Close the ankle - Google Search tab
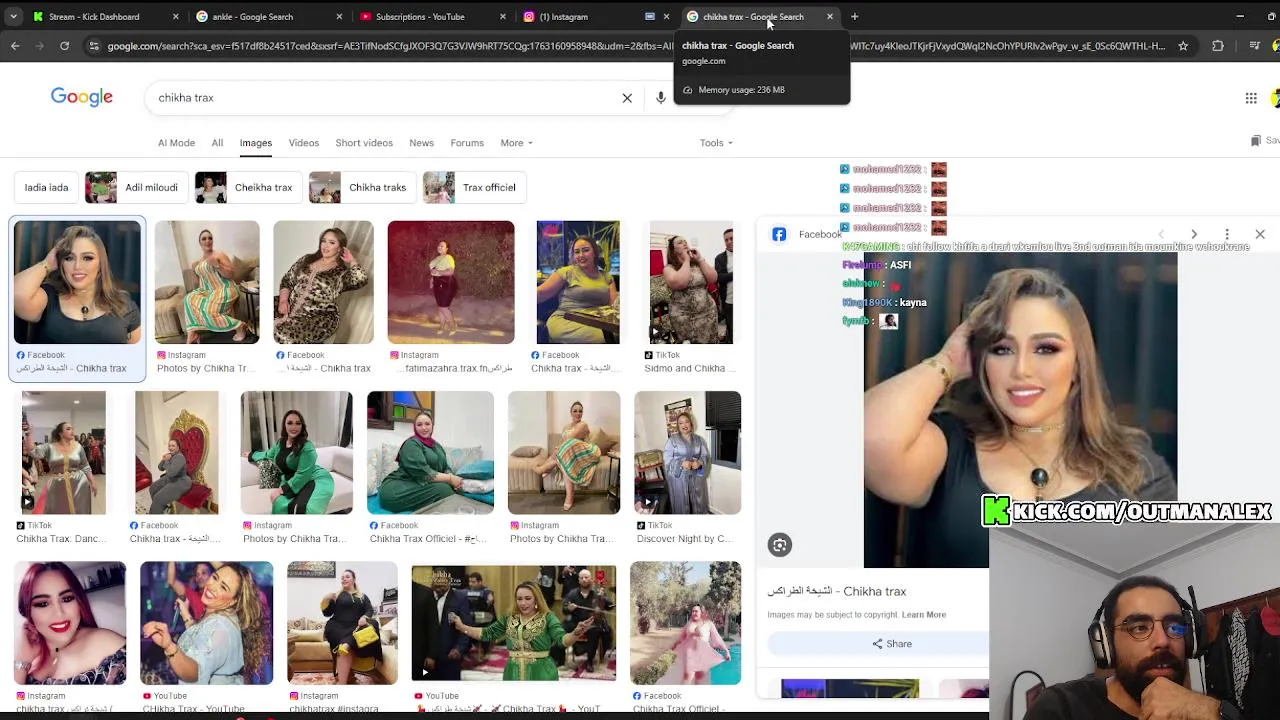This screenshot has width=1280, height=720. [339, 16]
